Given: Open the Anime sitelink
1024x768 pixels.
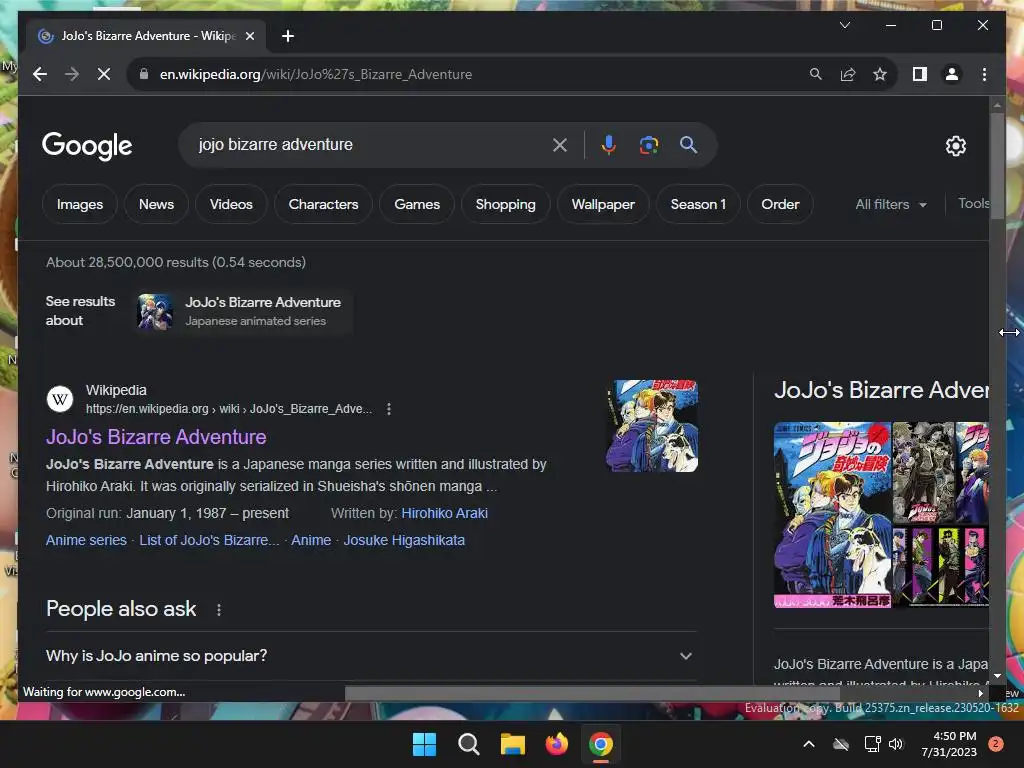Looking at the screenshot, I should (x=311, y=540).
